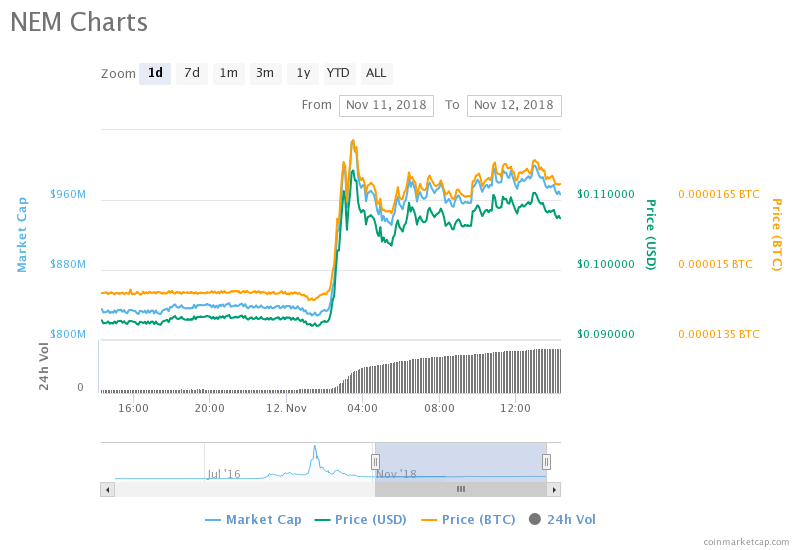Click the navigator right range handle
The image size is (800, 550).
(546, 461)
